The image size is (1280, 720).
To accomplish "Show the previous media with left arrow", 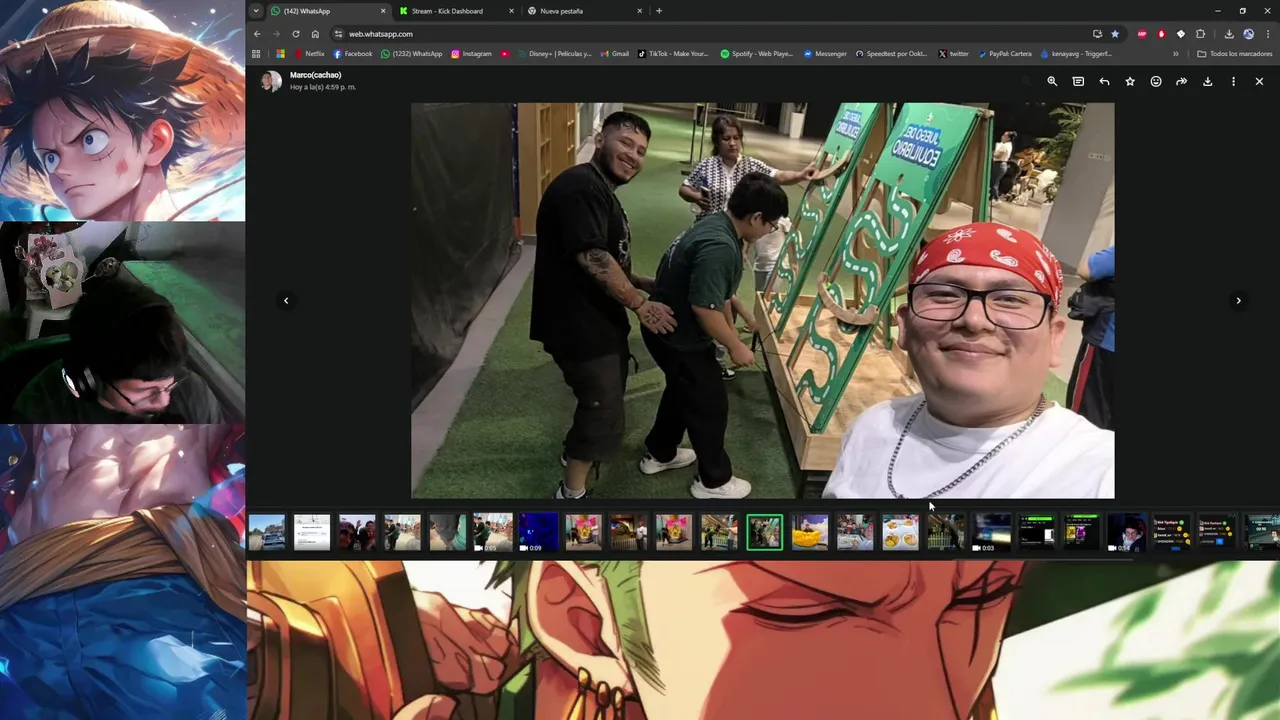I will click(x=286, y=300).
